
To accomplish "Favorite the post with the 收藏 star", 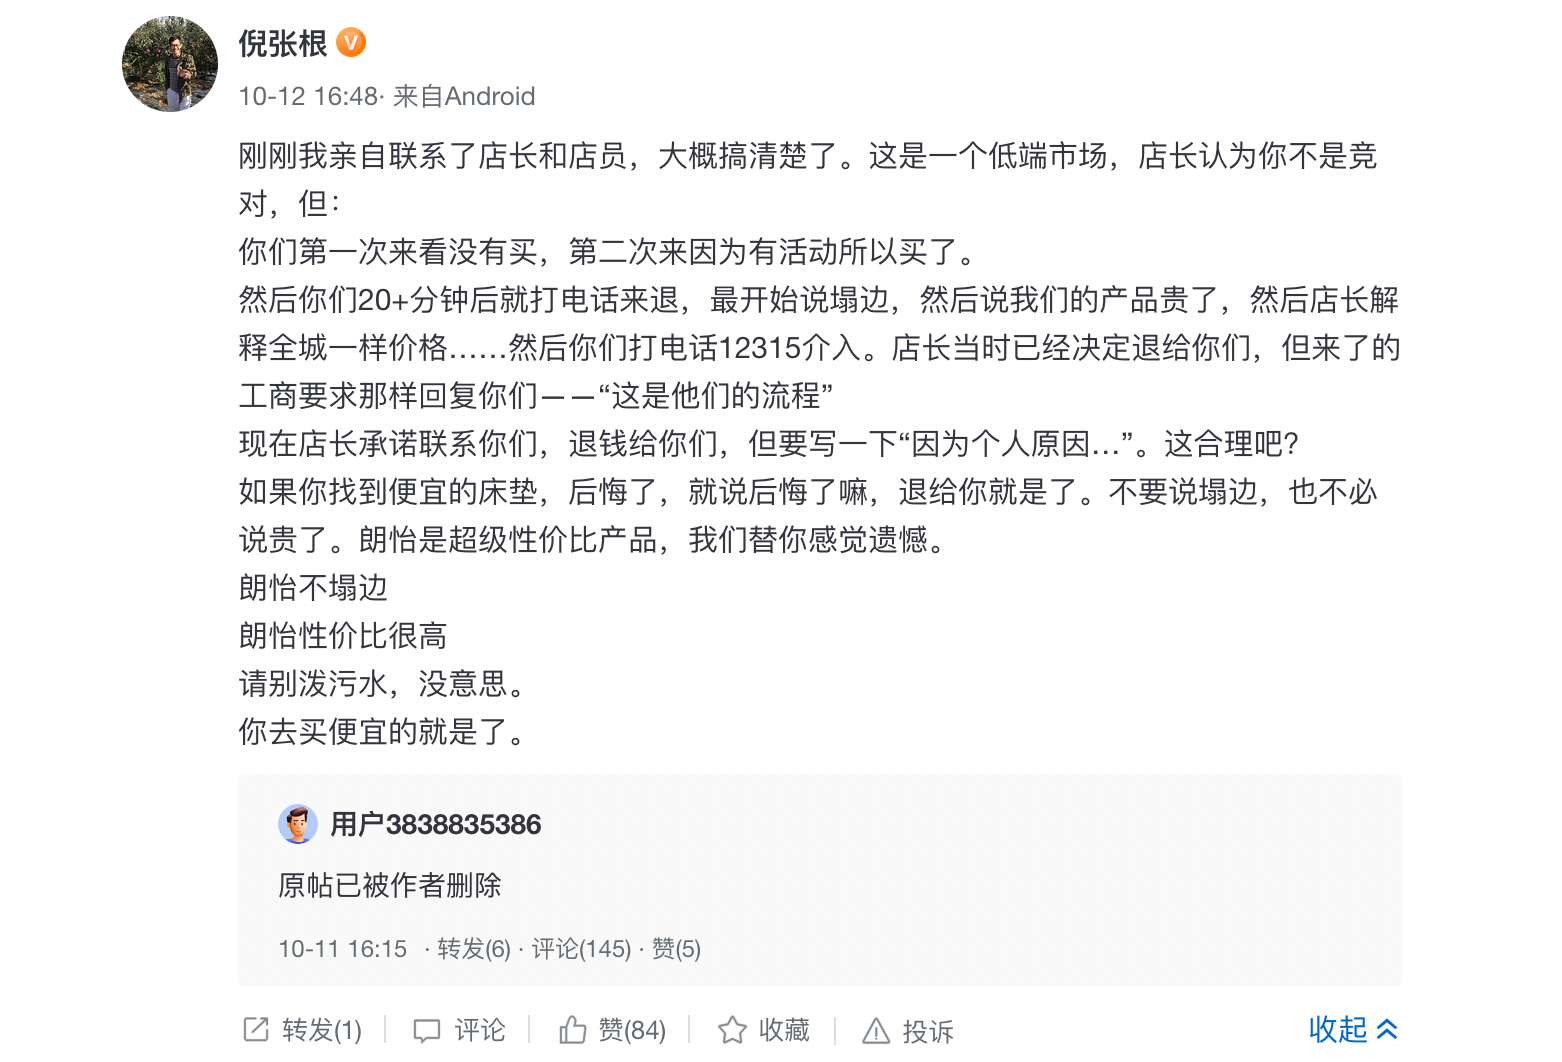I will coord(732,1030).
